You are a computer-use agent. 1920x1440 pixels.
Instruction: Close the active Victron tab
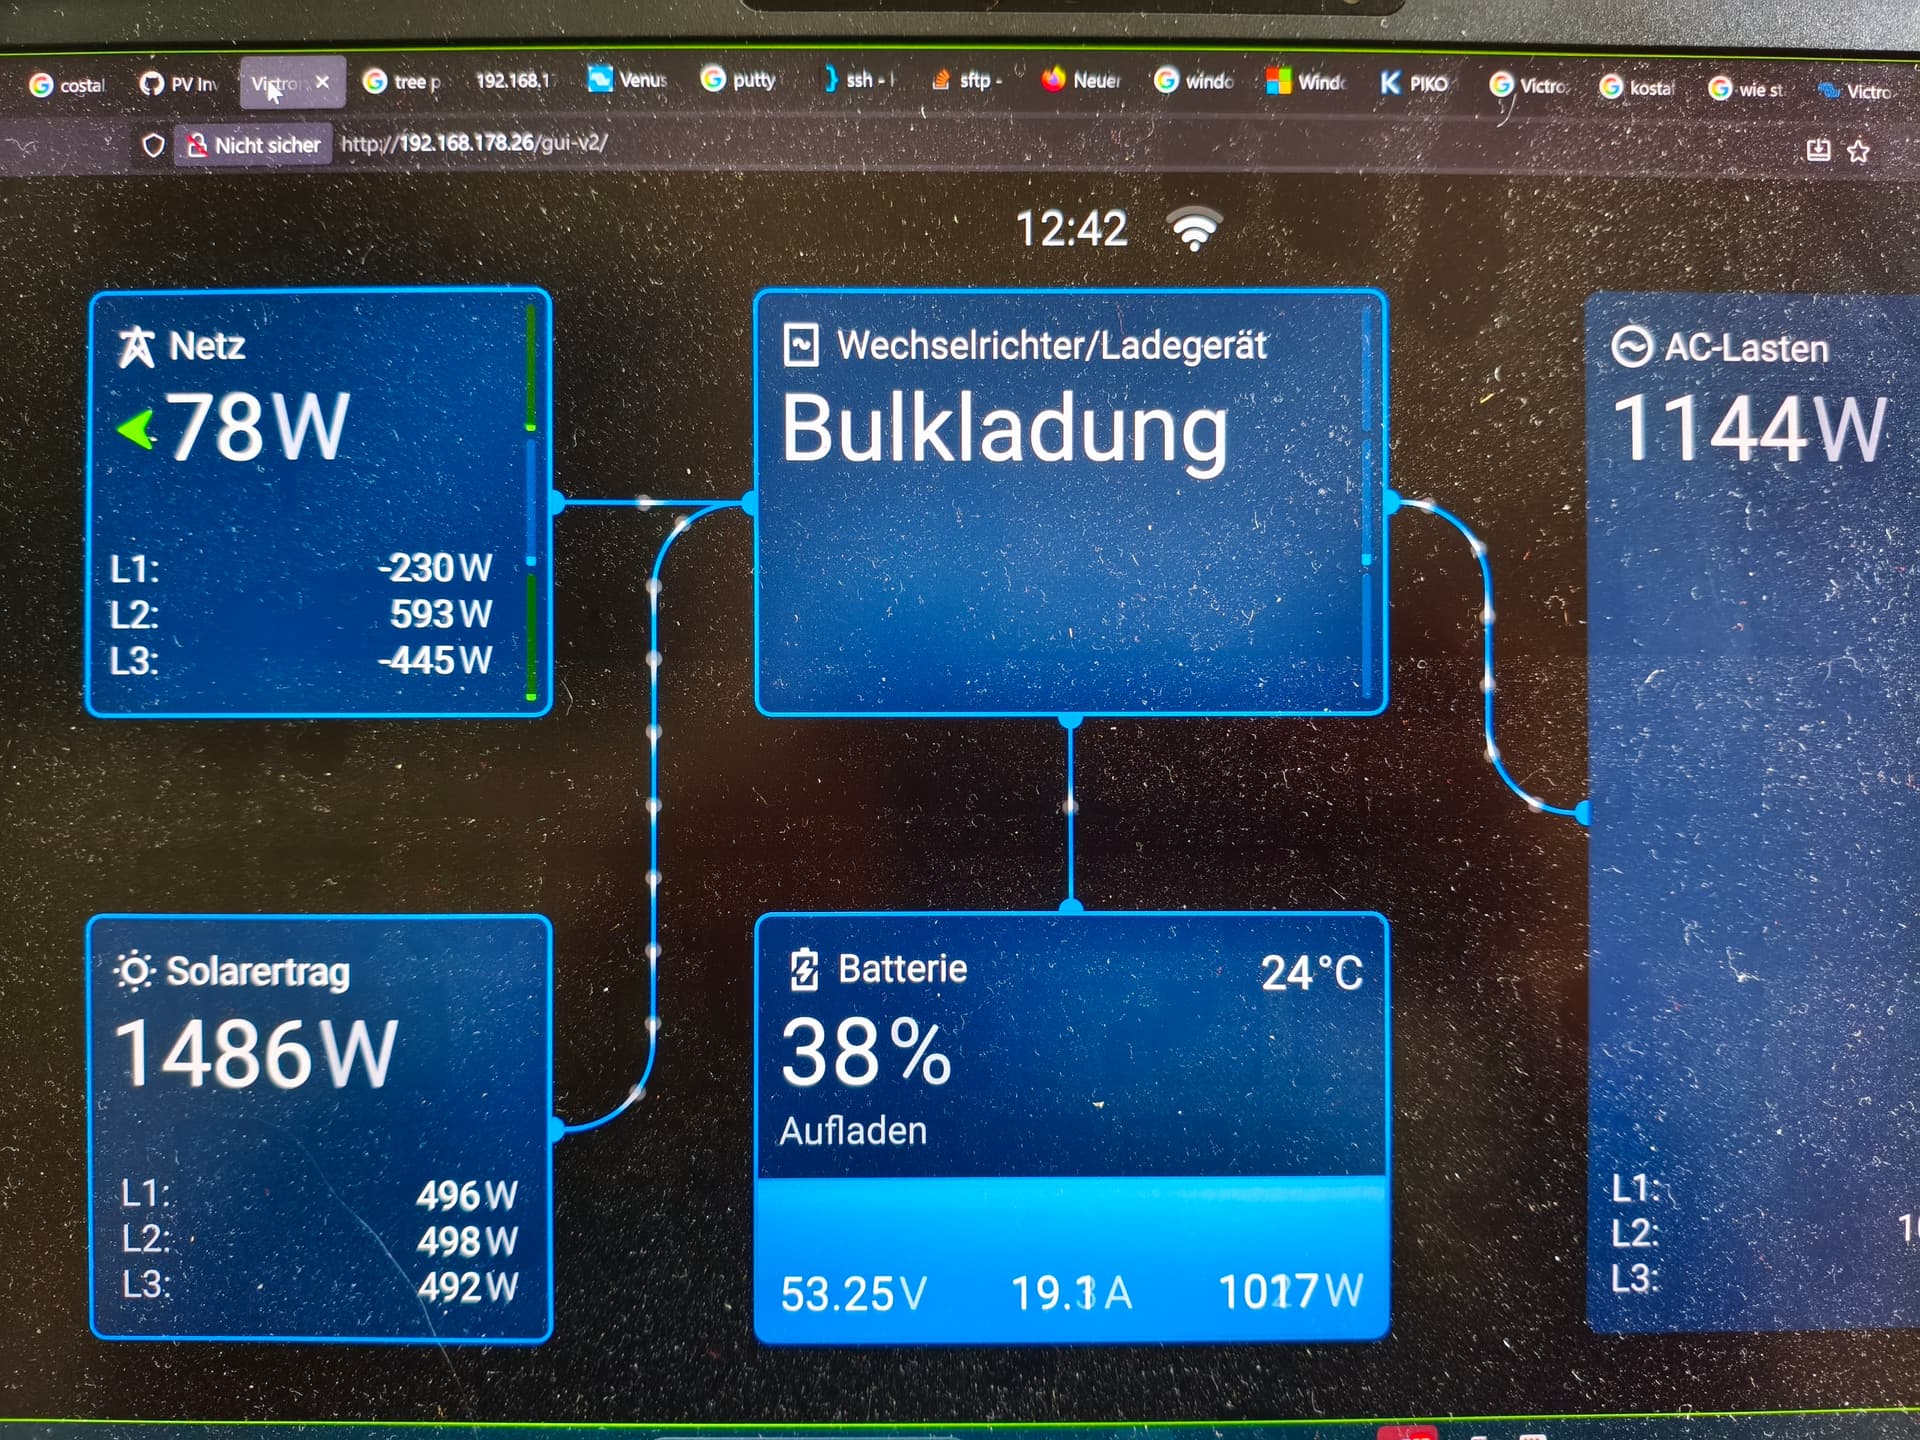322,83
